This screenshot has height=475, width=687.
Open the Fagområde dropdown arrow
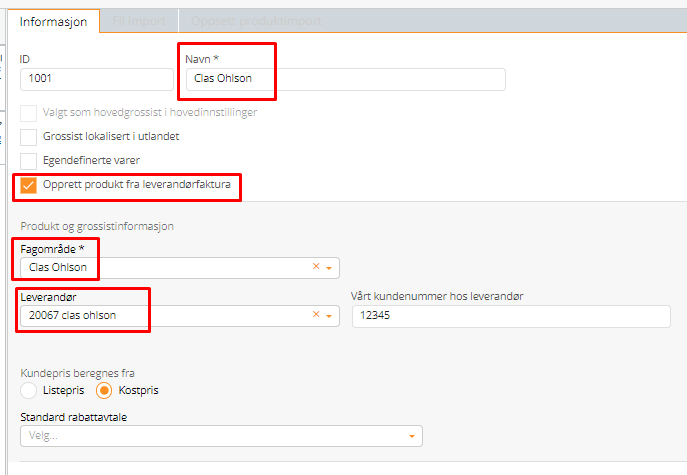329,268
